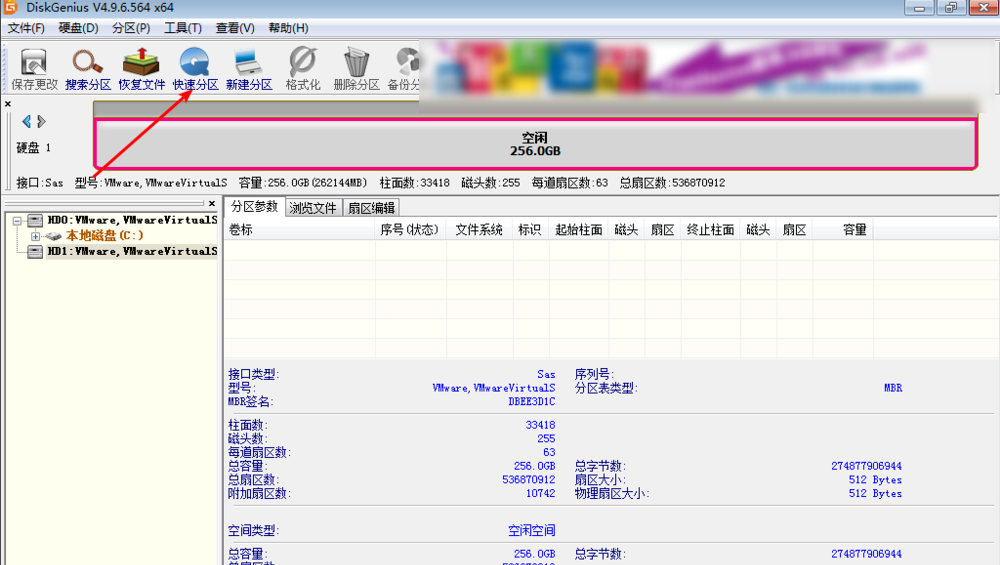Open the 文件(F) menu
The width and height of the screenshot is (1000, 565).
(26, 28)
